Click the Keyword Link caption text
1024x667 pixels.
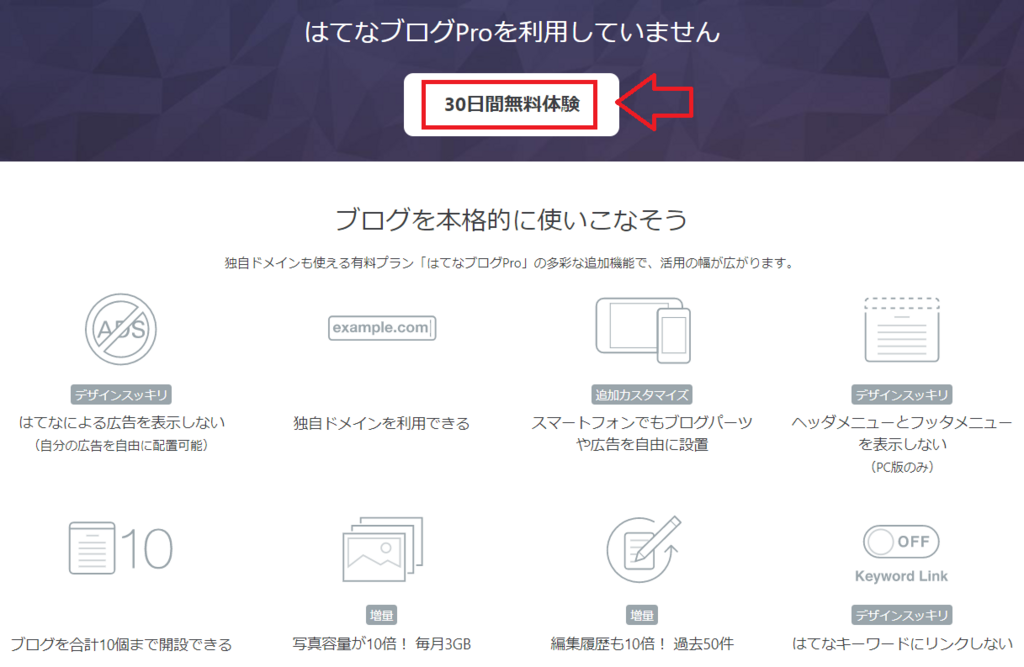(x=901, y=576)
